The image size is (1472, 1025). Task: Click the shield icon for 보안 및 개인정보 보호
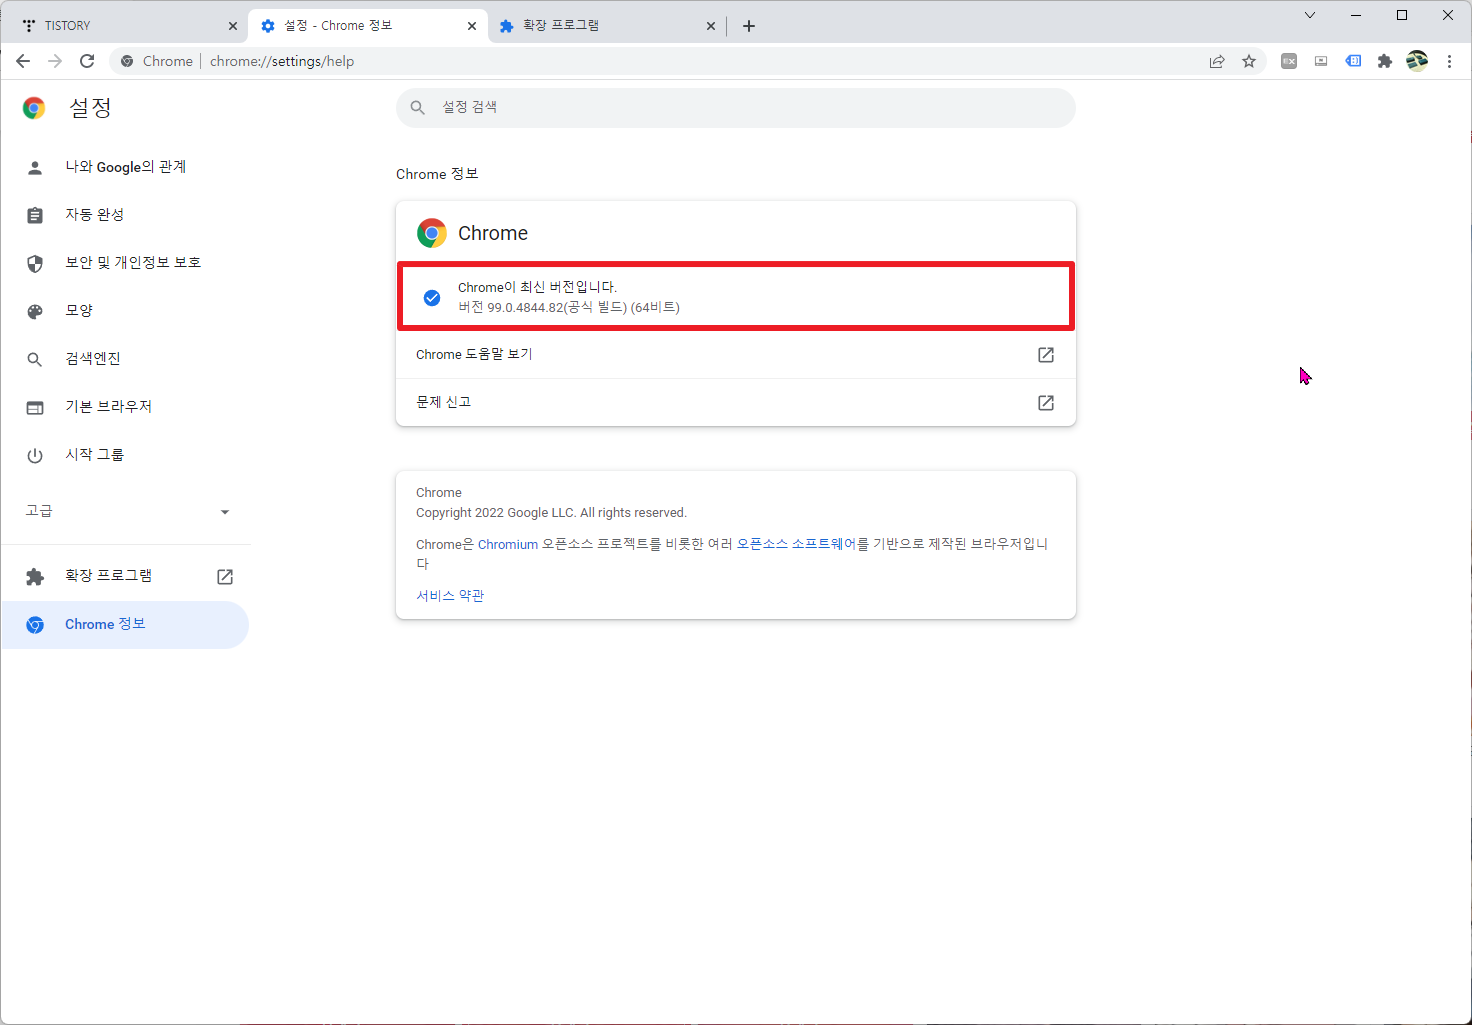[35, 263]
